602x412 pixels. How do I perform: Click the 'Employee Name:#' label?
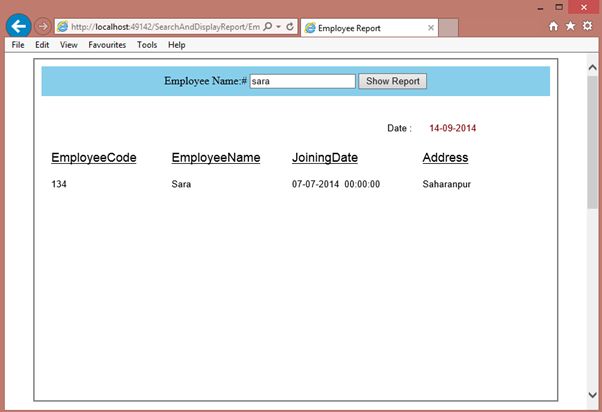(205, 81)
